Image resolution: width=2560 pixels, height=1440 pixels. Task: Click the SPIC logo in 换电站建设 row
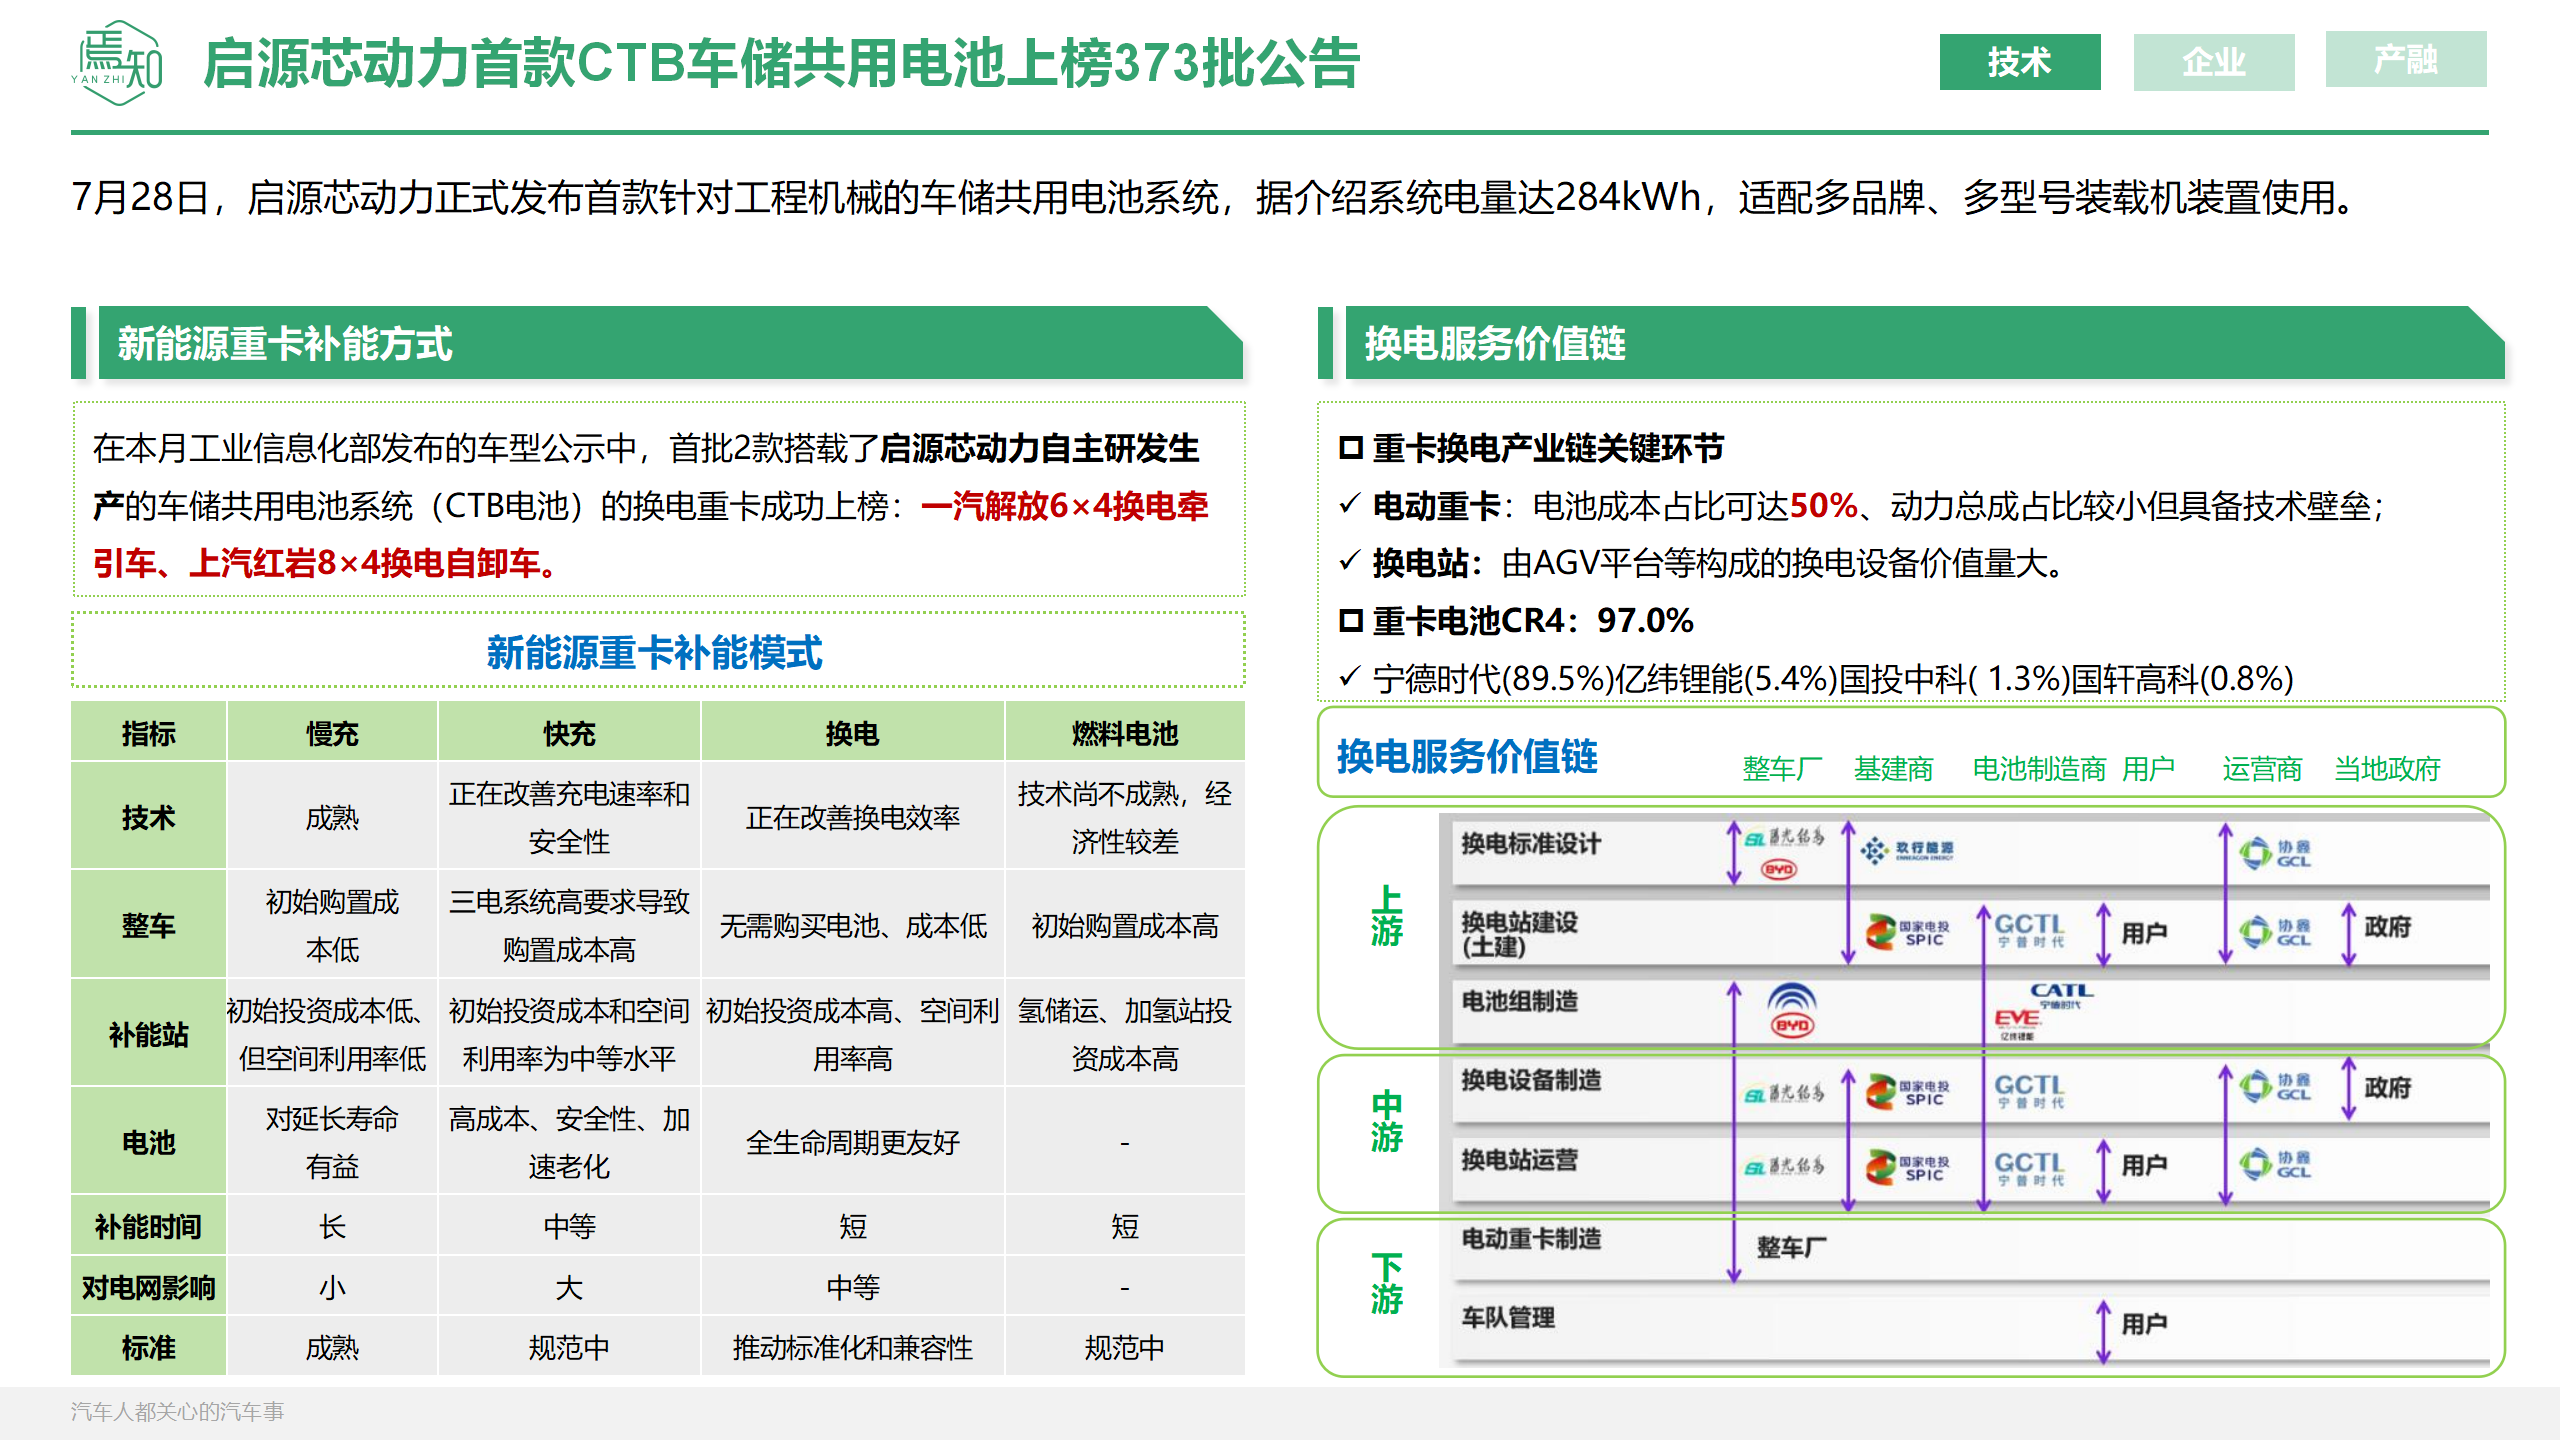tap(1907, 932)
